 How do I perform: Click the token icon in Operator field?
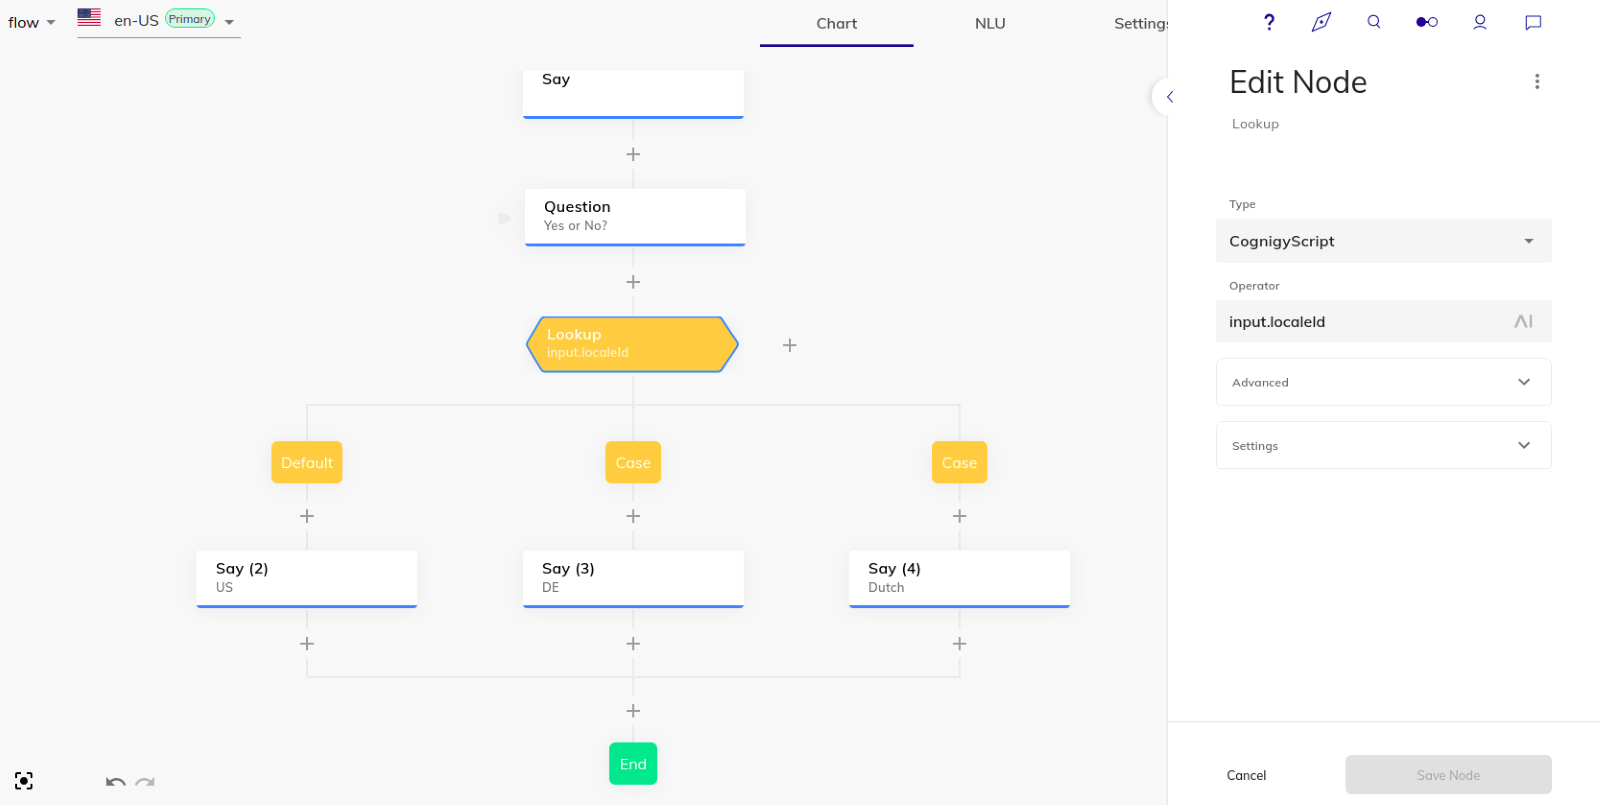click(x=1523, y=322)
